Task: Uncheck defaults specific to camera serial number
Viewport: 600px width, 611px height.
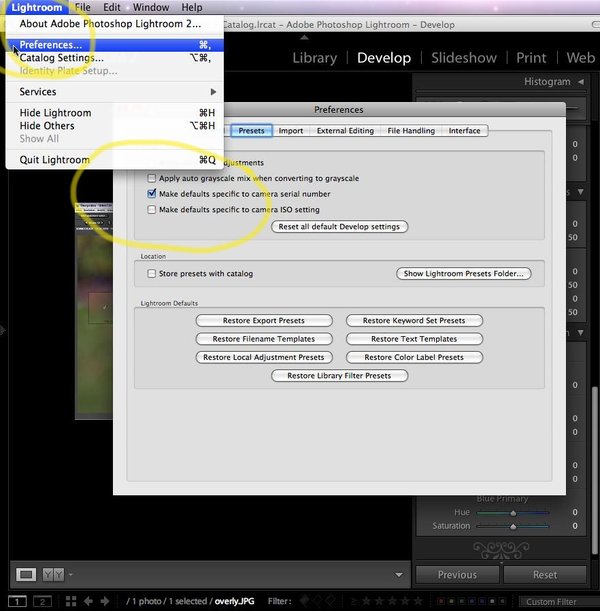Action: [x=151, y=194]
